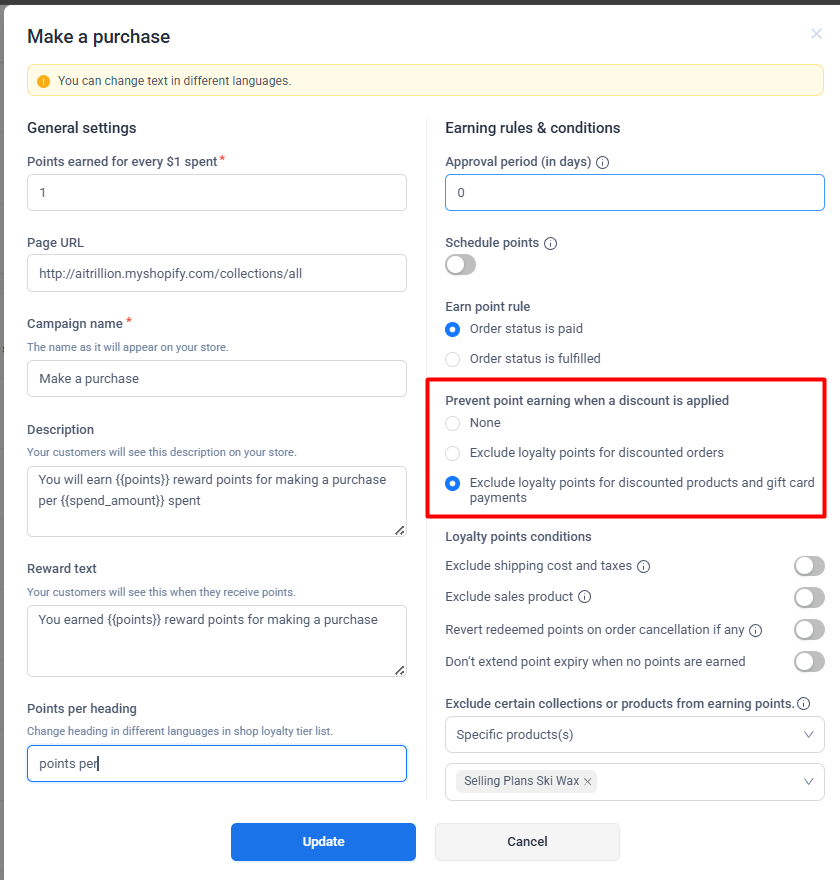Click info icon for Revert redeemed points
Image resolution: width=840 pixels, height=880 pixels.
pyautogui.click(x=756, y=631)
